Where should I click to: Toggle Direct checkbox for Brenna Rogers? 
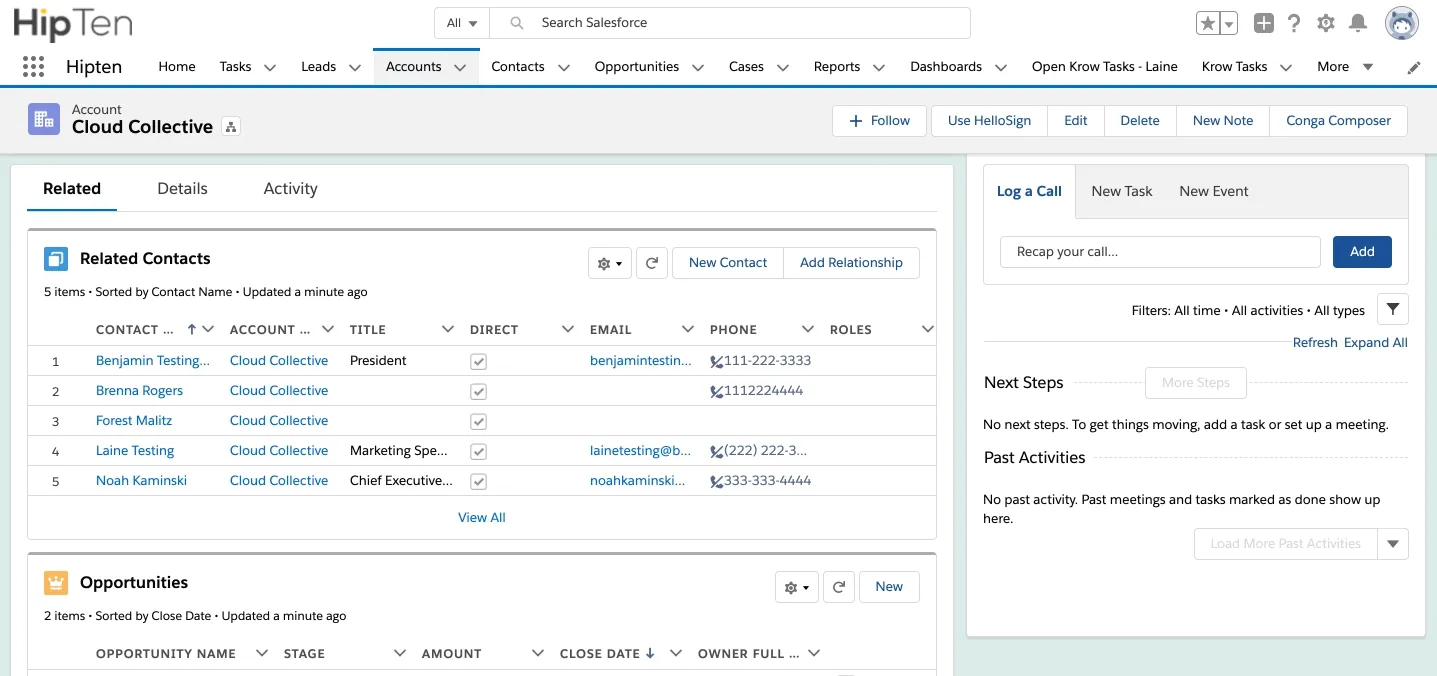tap(479, 391)
